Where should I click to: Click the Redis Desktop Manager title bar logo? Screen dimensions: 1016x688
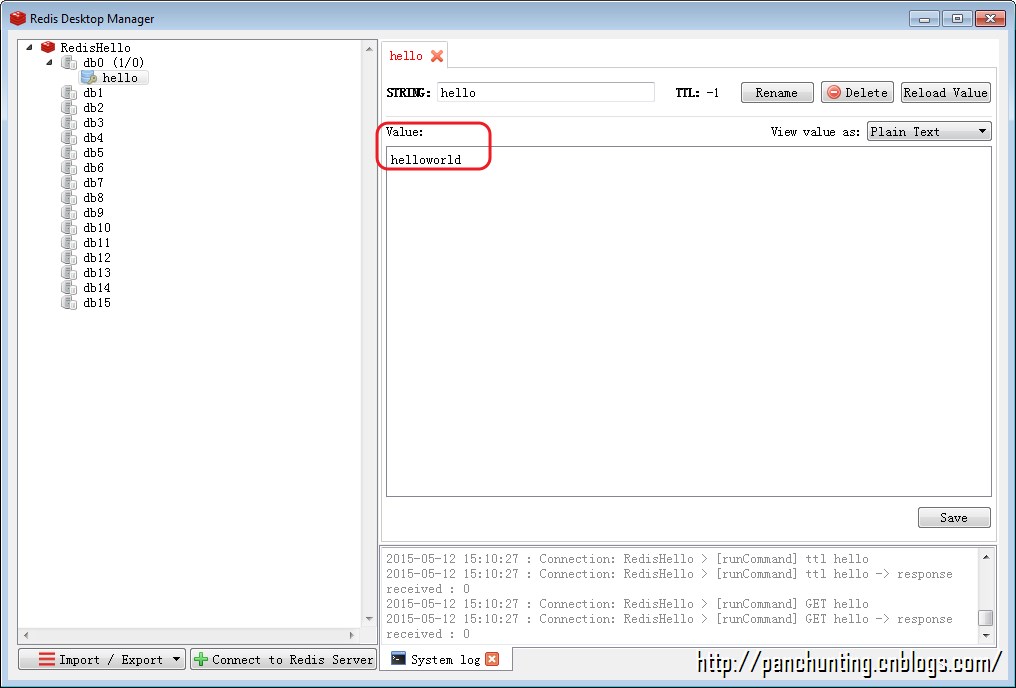[x=17, y=18]
